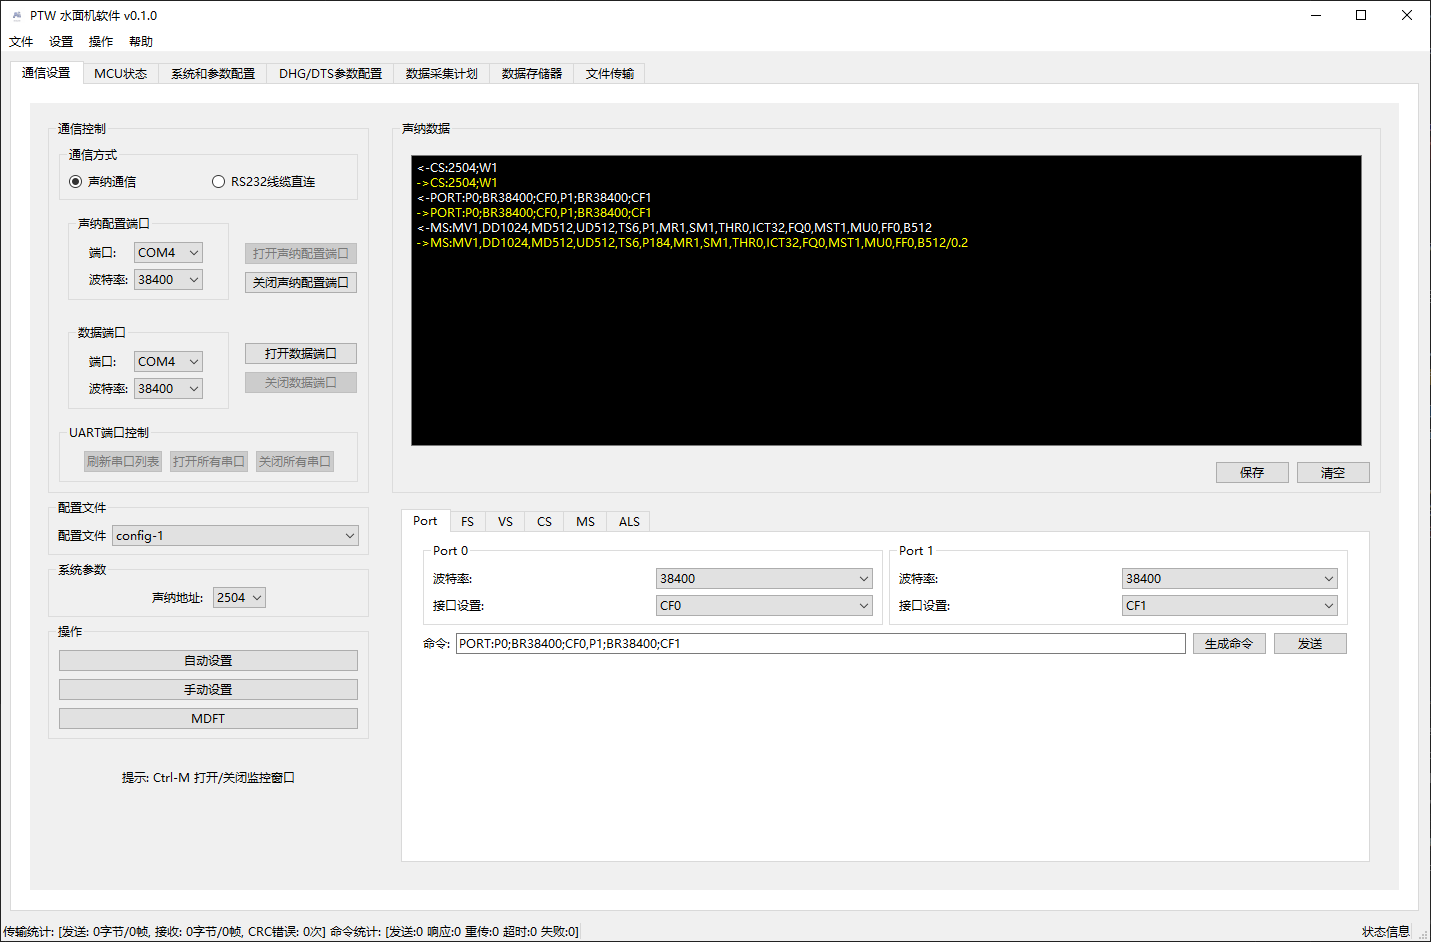Click the 手动设置 button
The height and width of the screenshot is (942, 1431).
coord(208,690)
